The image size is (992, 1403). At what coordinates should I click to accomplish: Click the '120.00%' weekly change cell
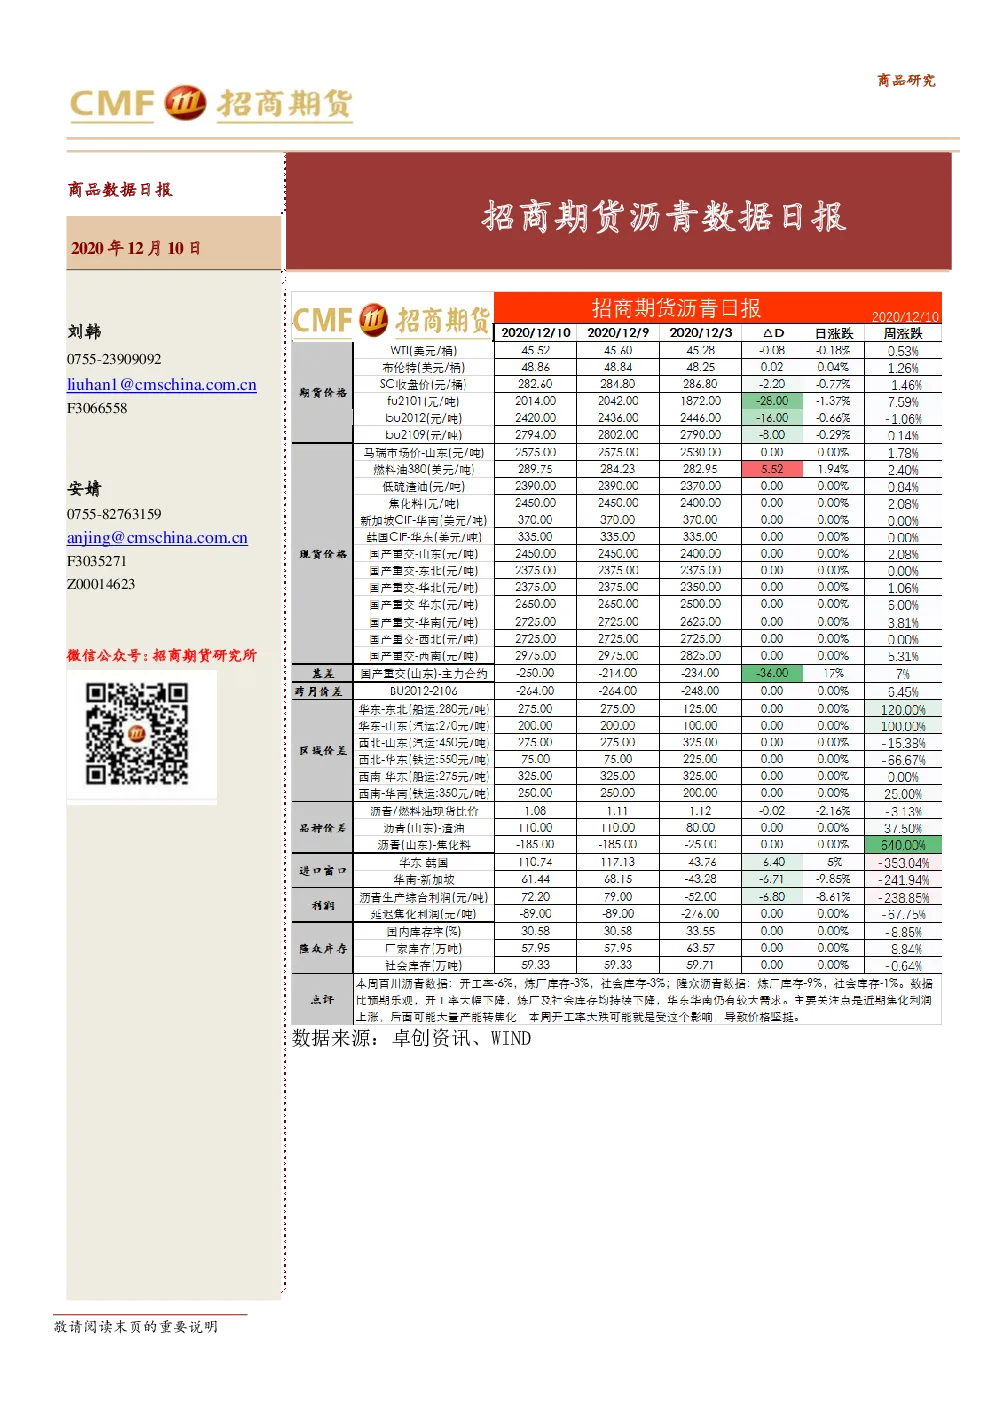pyautogui.click(x=903, y=709)
